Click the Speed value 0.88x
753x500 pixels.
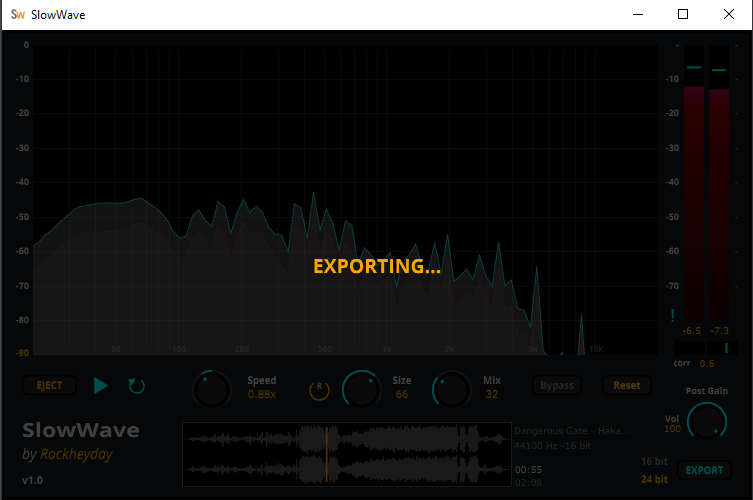(262, 394)
